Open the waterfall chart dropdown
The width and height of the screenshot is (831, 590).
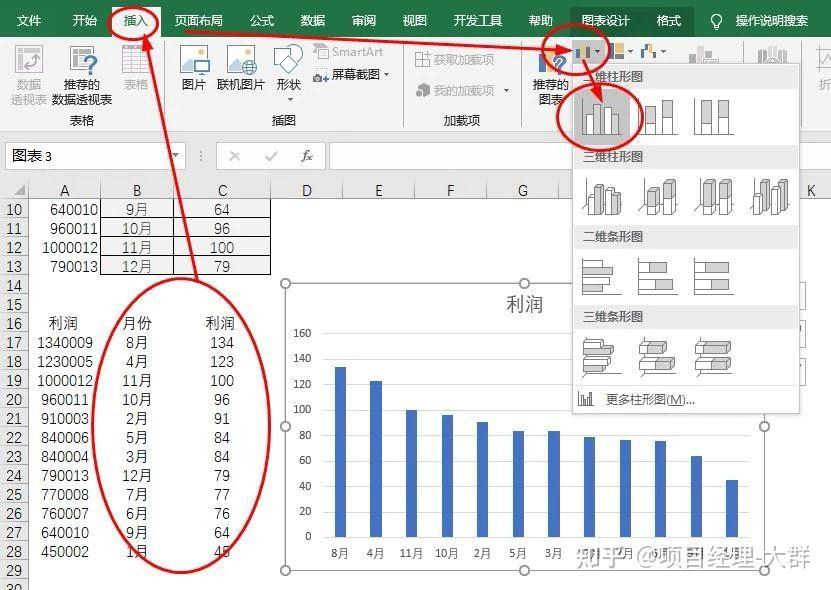click(653, 52)
